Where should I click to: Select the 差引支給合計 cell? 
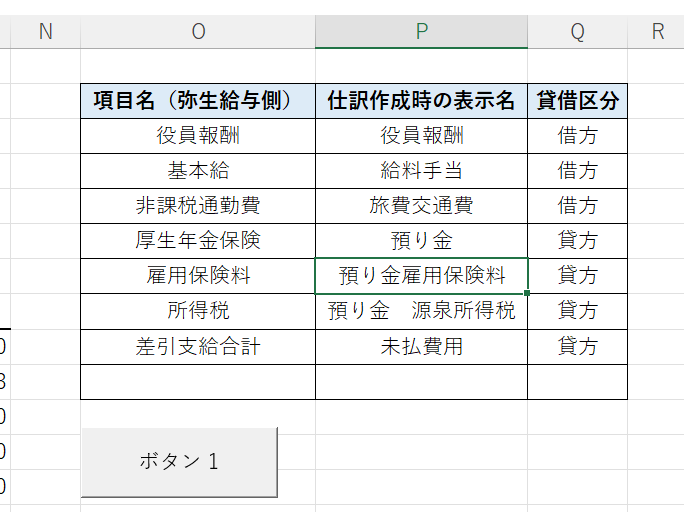point(198,347)
